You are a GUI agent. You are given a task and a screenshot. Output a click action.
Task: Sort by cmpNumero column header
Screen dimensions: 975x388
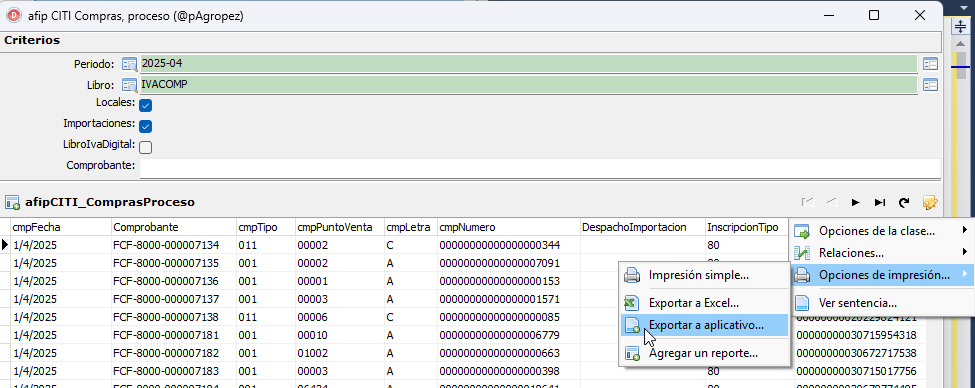(509, 227)
